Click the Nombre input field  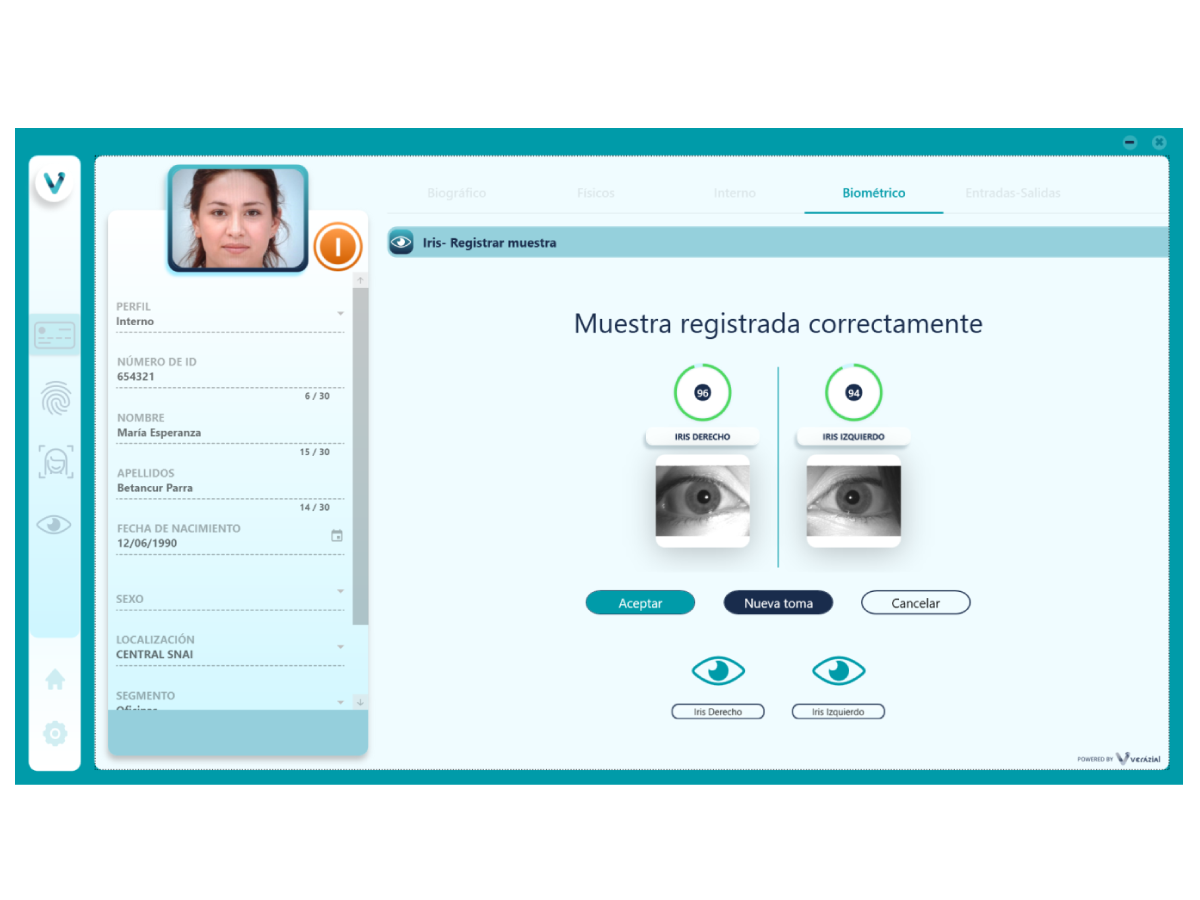(230, 426)
